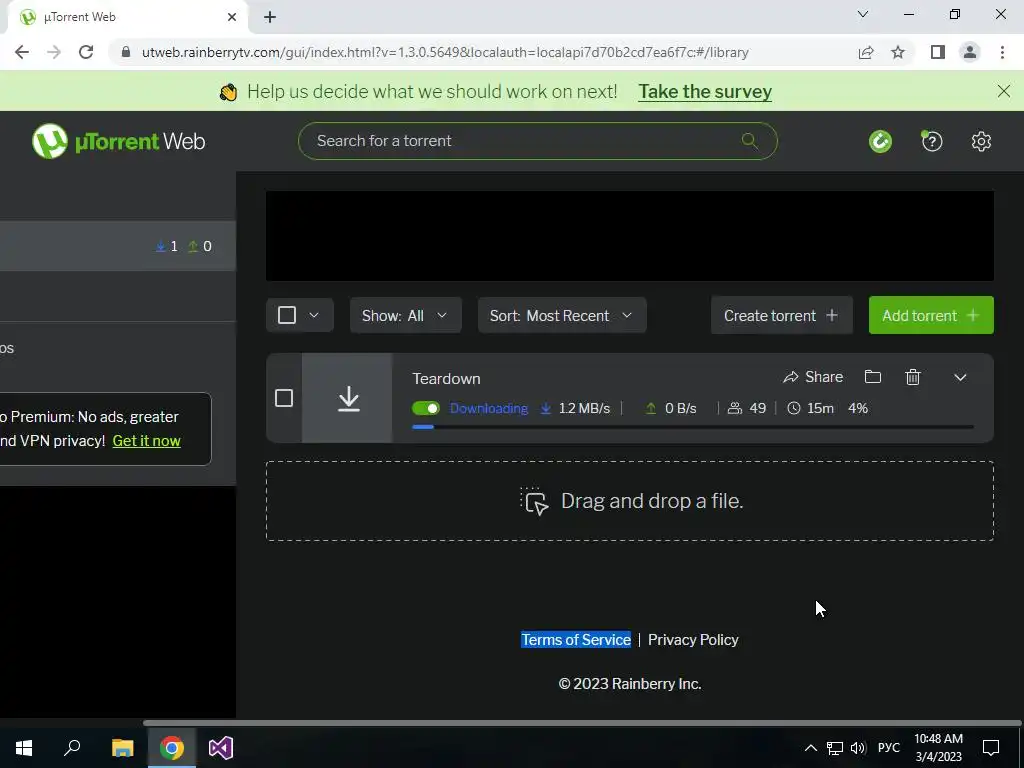This screenshot has width=1024, height=768.
Task: Delete the Teardown torrent via trash icon
Action: 913,377
